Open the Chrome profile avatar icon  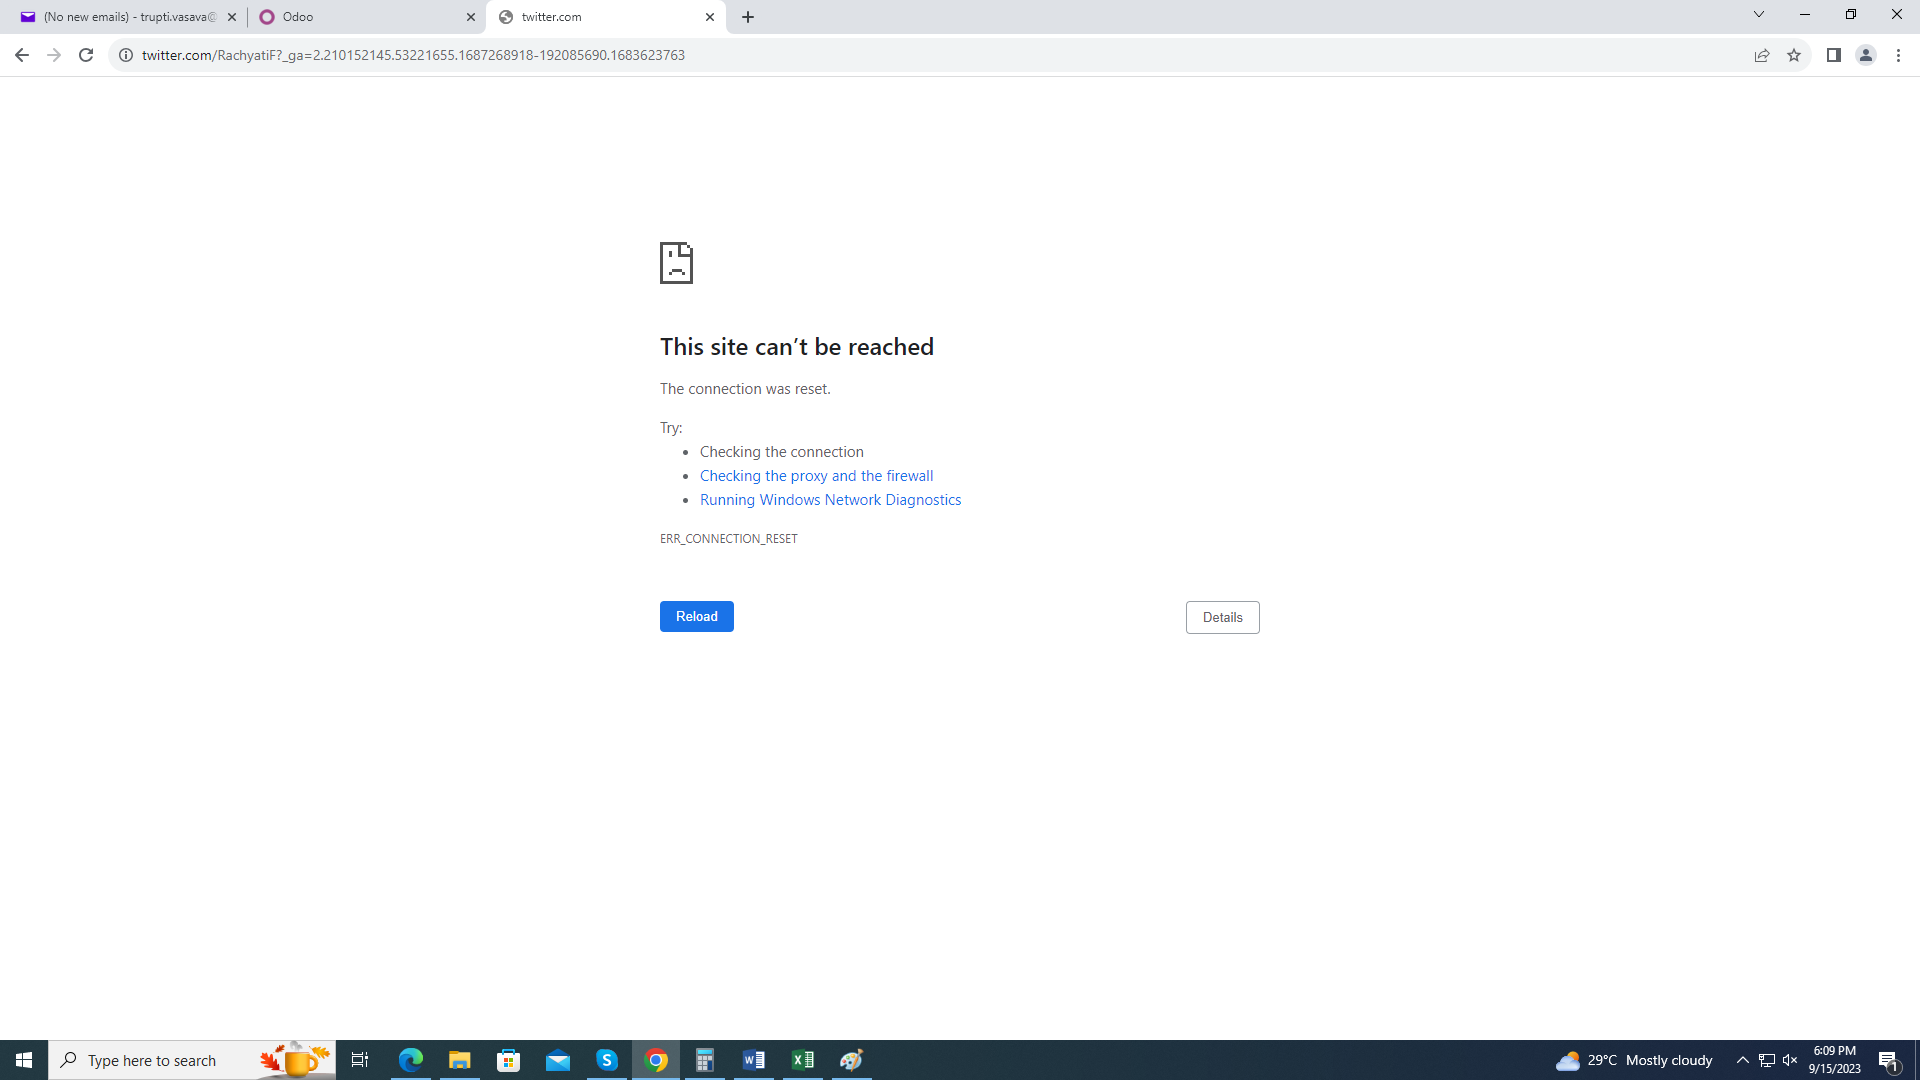[x=1866, y=55]
